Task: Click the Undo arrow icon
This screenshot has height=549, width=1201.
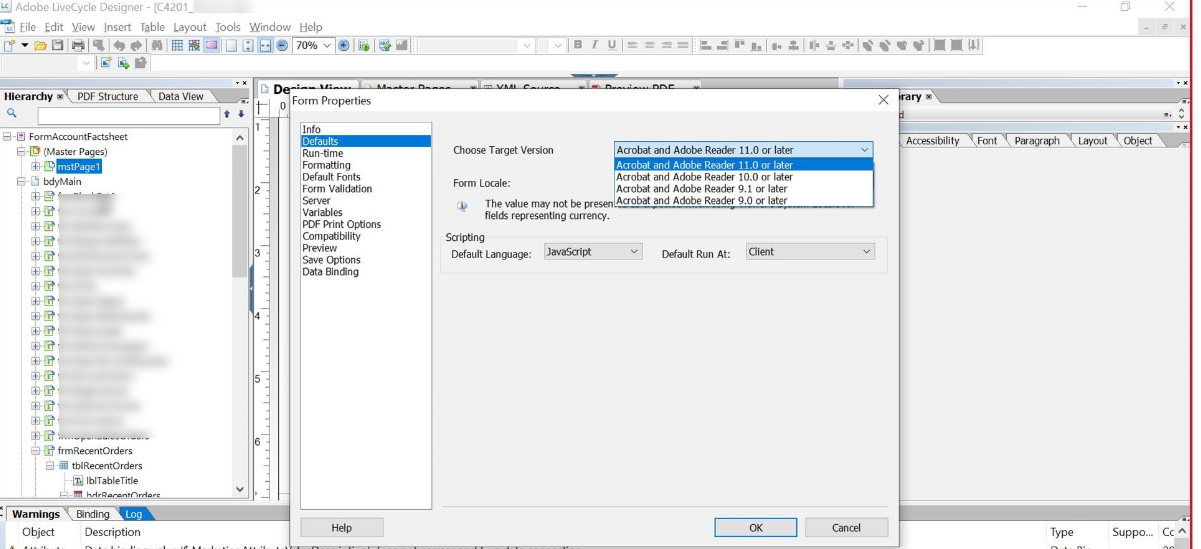Action: click(x=119, y=46)
